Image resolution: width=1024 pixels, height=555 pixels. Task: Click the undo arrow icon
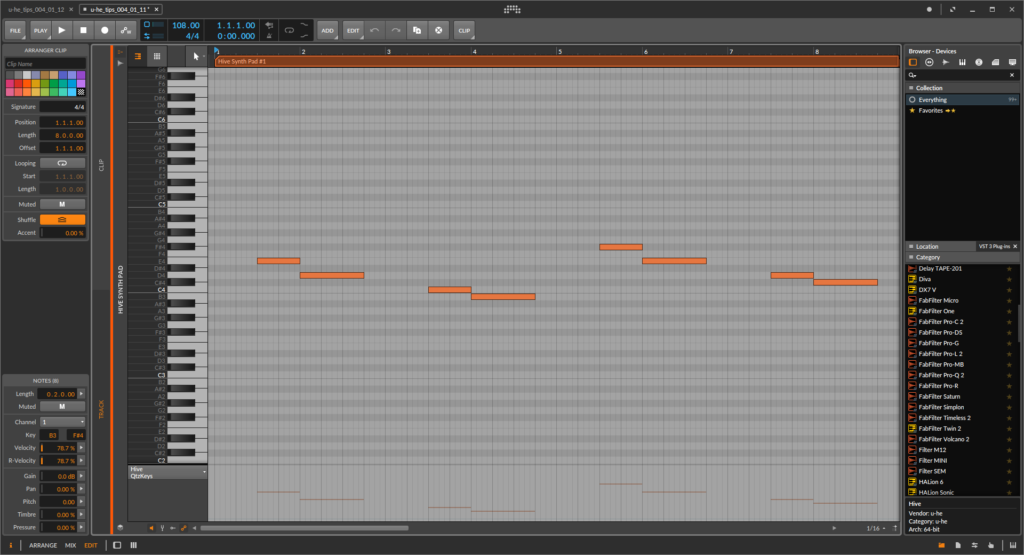coord(374,30)
